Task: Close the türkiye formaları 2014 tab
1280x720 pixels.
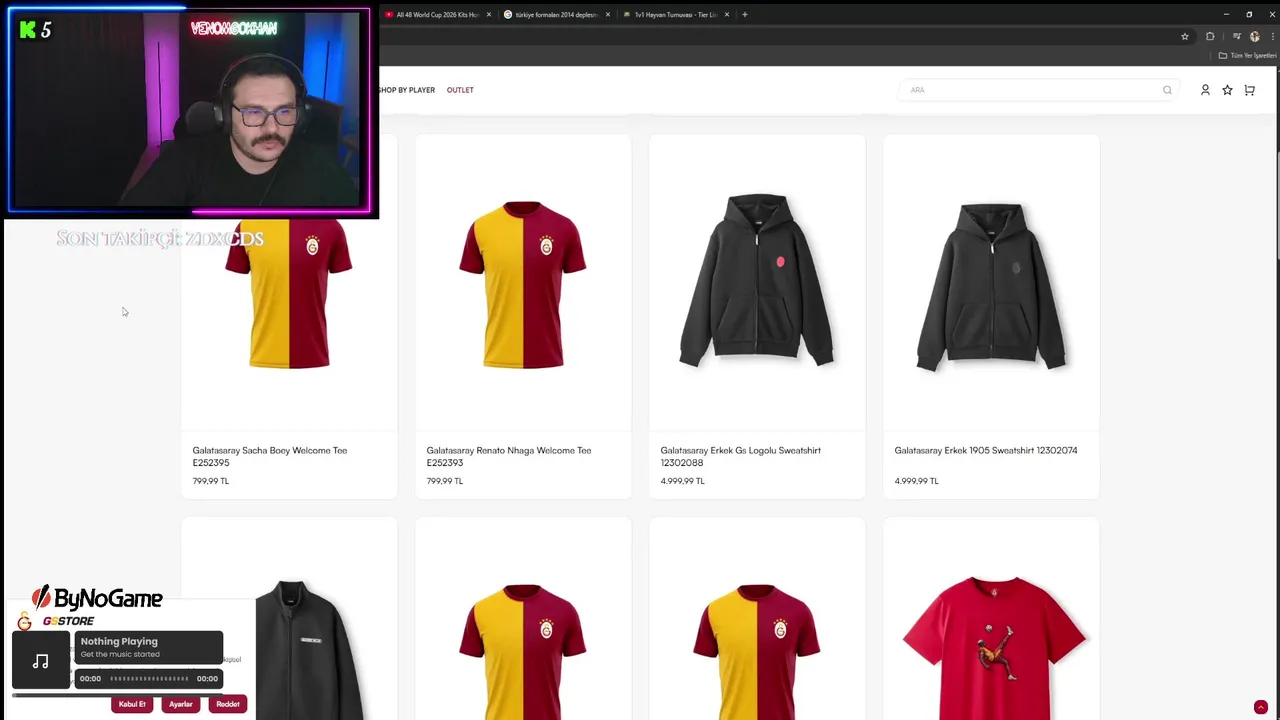Action: 607,14
